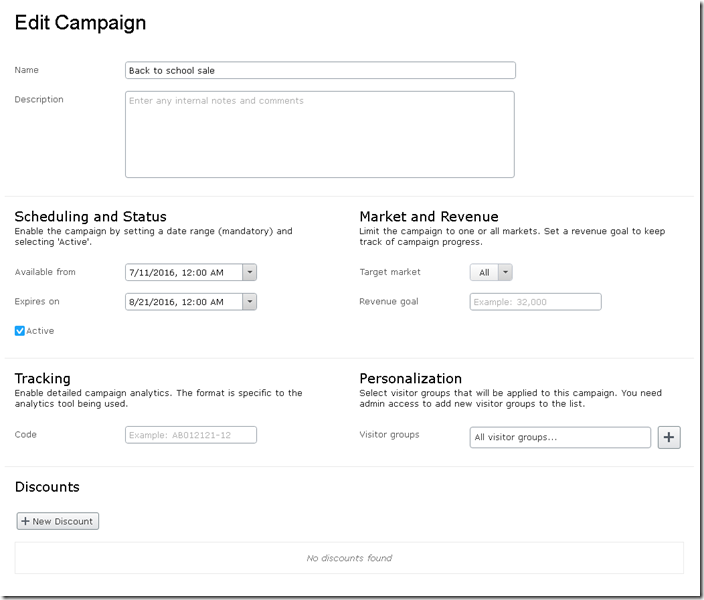Toggle the Active checkbox
The image size is (704, 600).
tap(20, 331)
